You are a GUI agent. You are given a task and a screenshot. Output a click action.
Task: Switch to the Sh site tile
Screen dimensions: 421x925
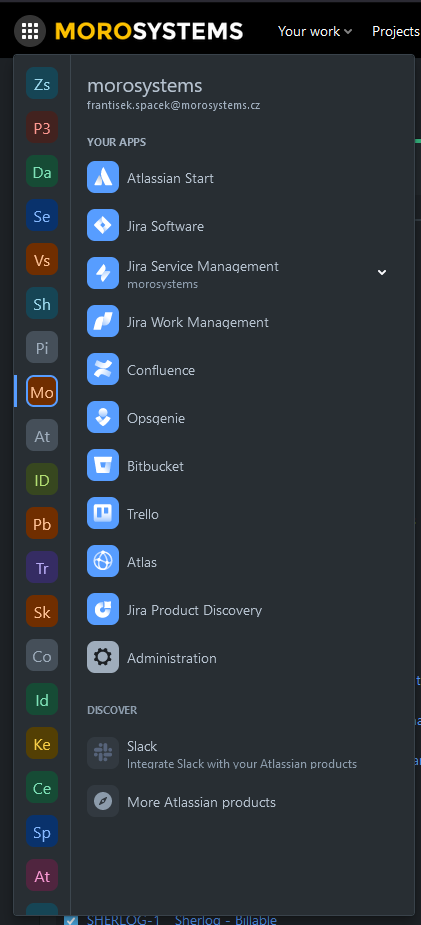pos(42,304)
